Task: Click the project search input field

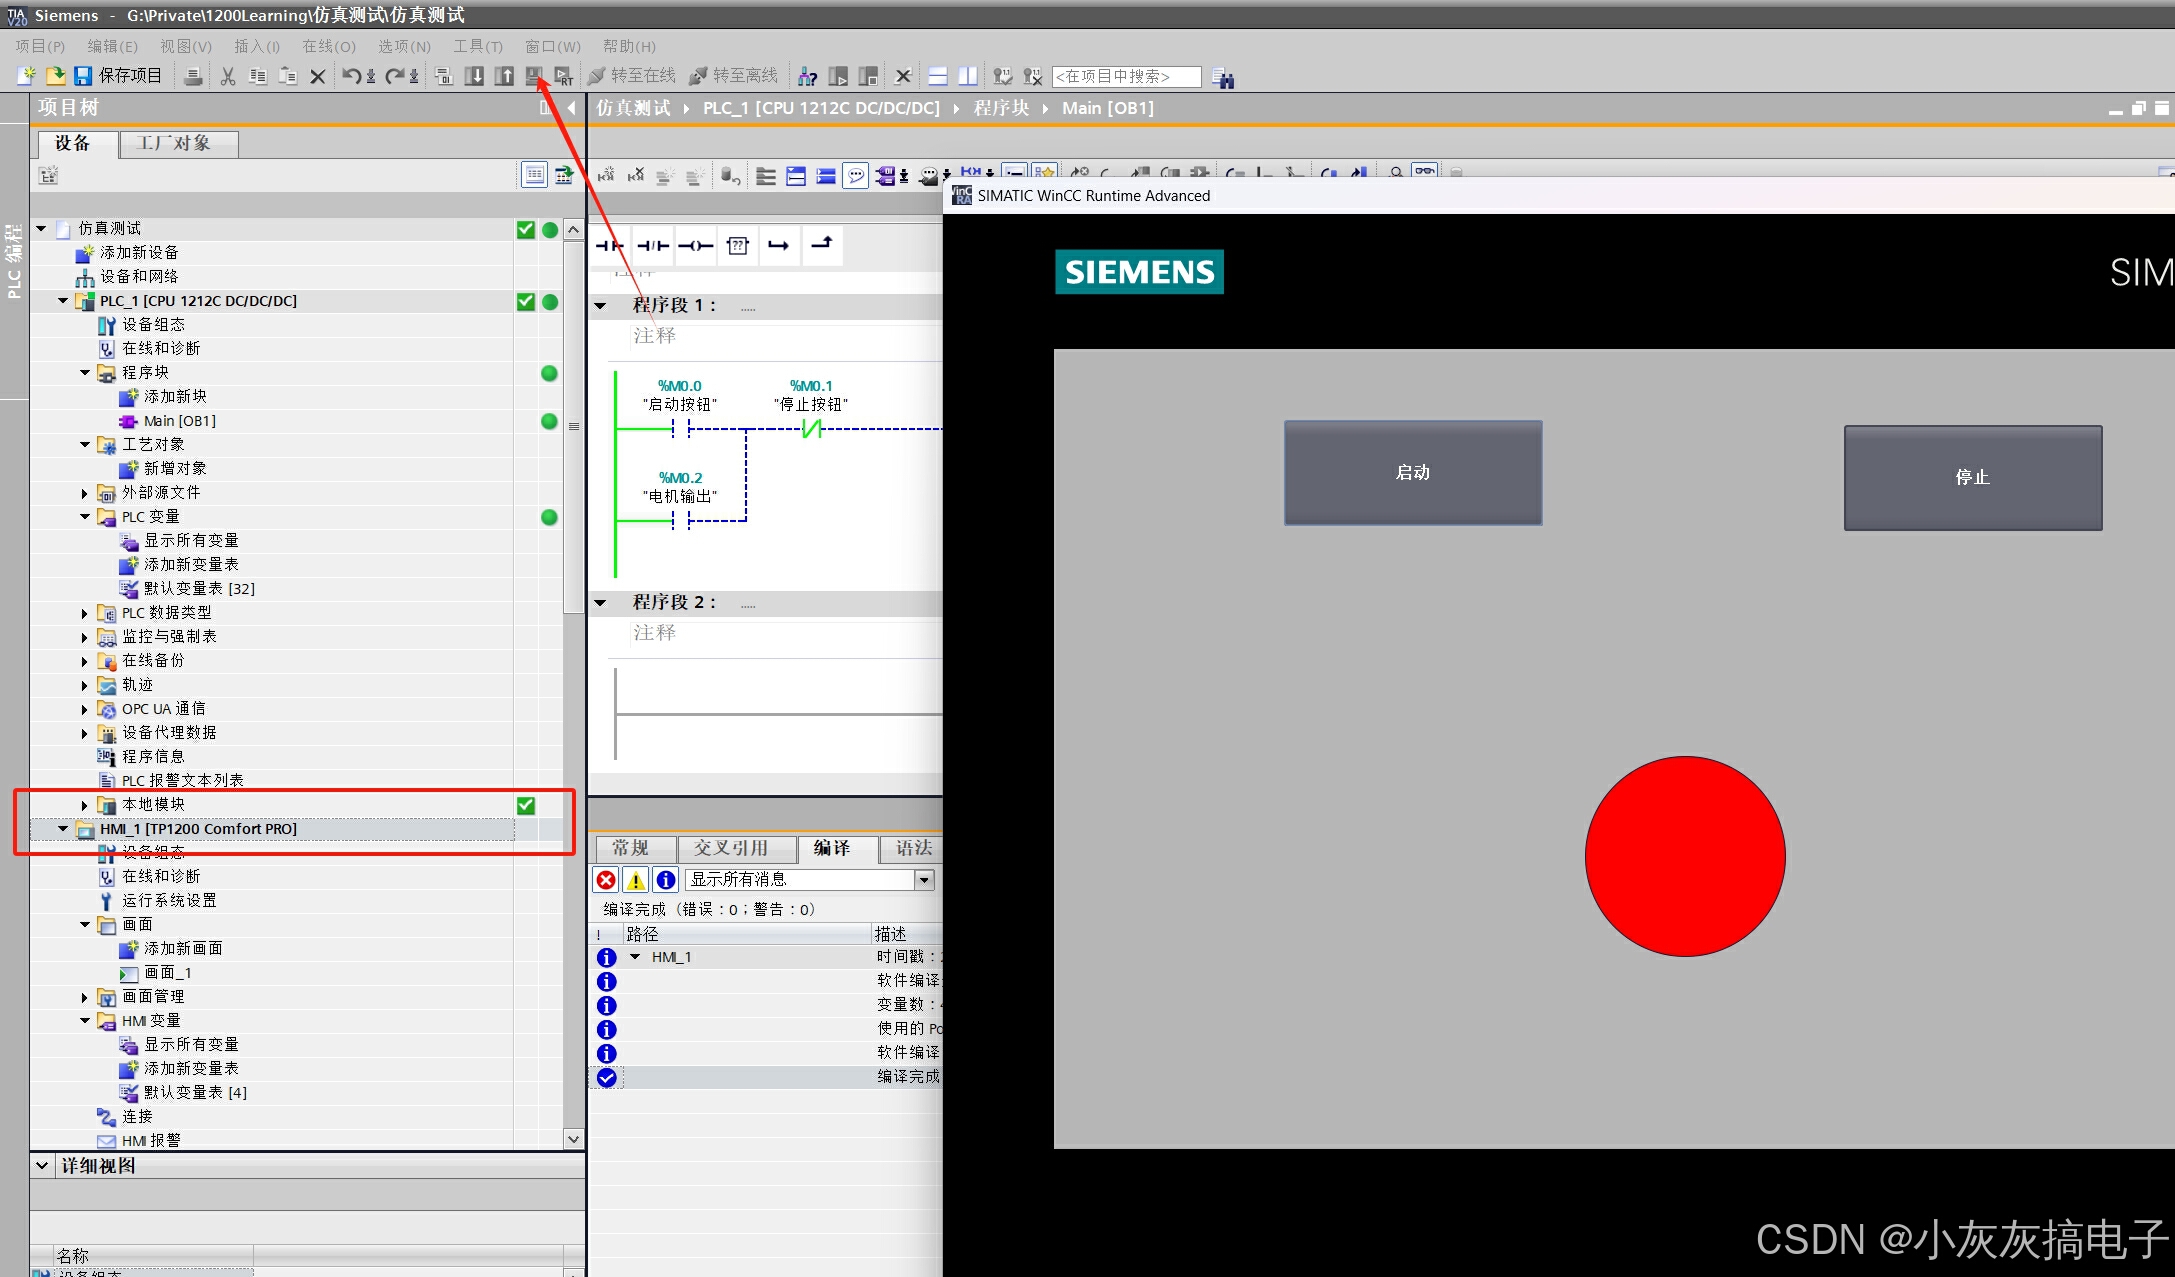Action: 1125,76
